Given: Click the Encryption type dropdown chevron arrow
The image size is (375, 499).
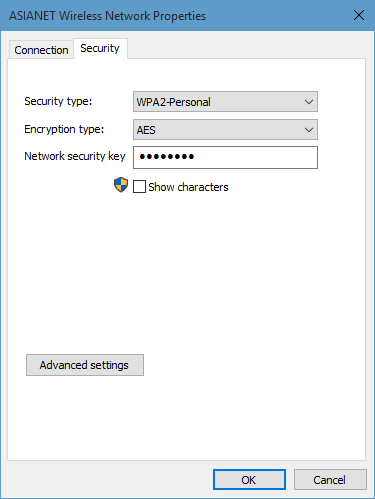Looking at the screenshot, I should pos(309,130).
